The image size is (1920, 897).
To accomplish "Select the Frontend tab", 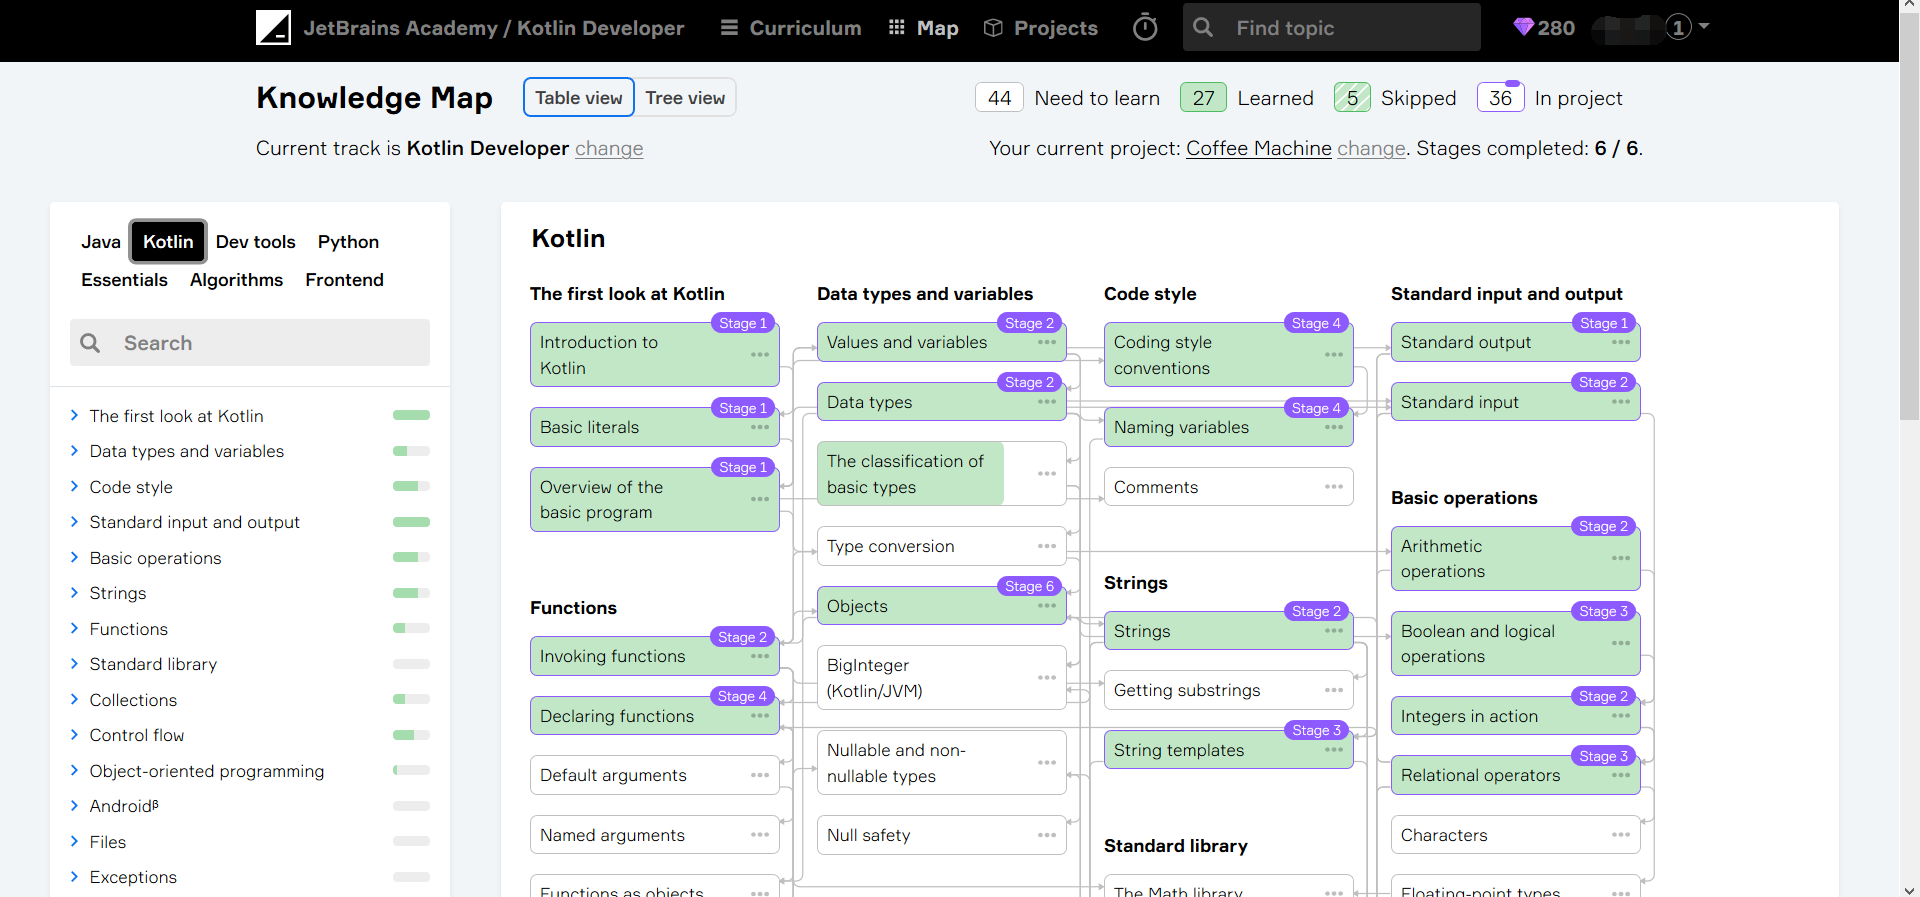I will coord(344,280).
